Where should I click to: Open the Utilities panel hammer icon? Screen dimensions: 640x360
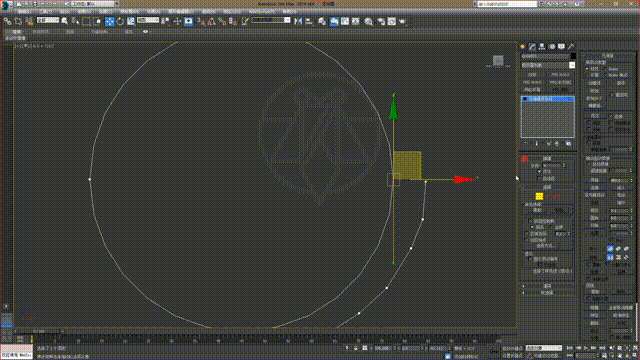(571, 47)
